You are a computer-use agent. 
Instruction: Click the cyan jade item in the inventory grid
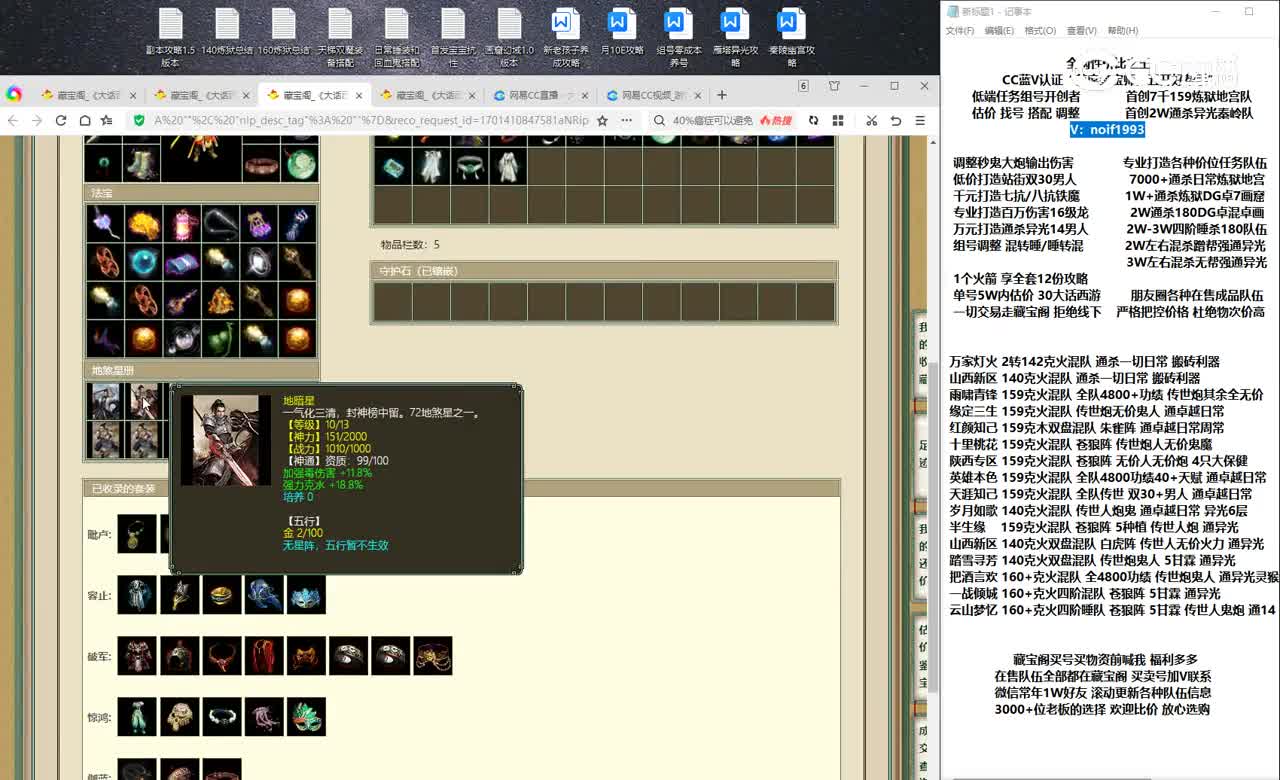(x=393, y=166)
